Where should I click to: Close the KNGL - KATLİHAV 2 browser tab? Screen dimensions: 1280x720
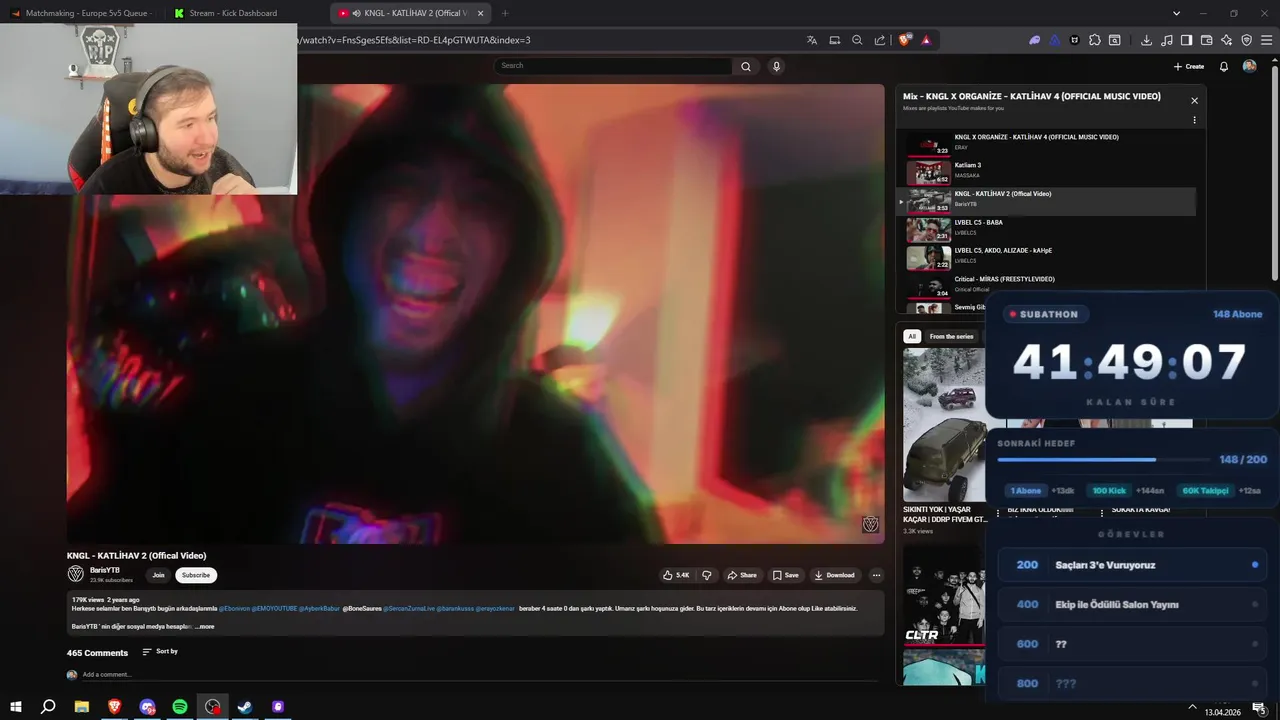click(x=481, y=13)
